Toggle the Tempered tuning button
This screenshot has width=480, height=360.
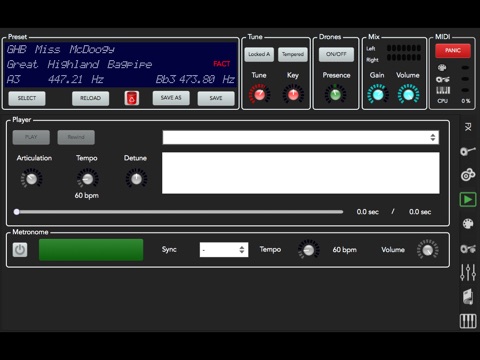coord(293,54)
